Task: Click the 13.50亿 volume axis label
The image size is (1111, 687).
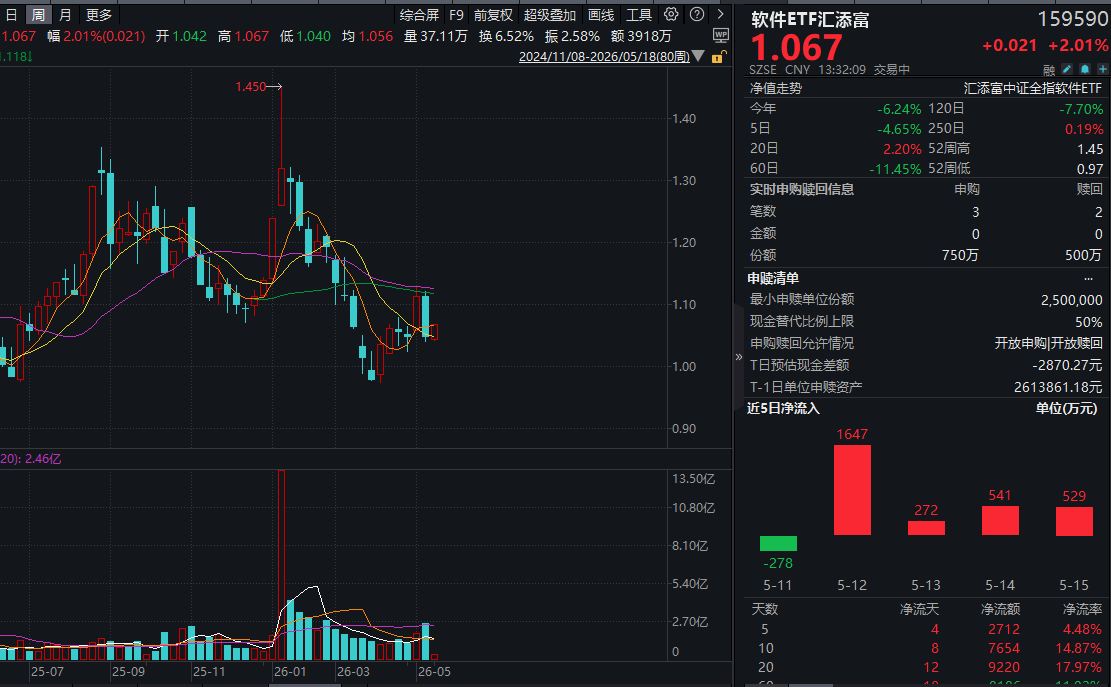Action: click(x=694, y=479)
